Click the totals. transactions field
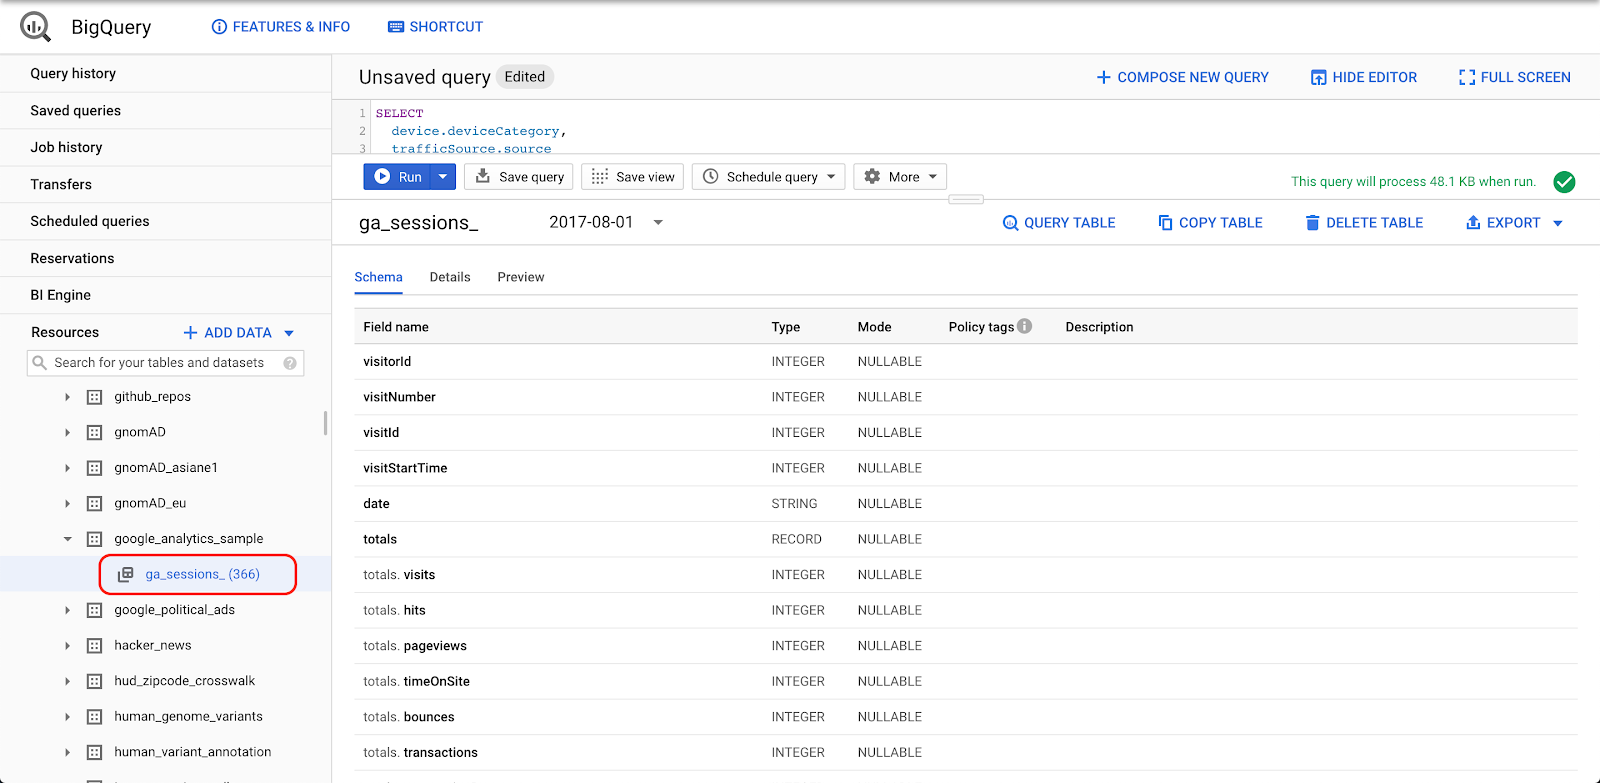This screenshot has height=783, width=1600. point(420,752)
